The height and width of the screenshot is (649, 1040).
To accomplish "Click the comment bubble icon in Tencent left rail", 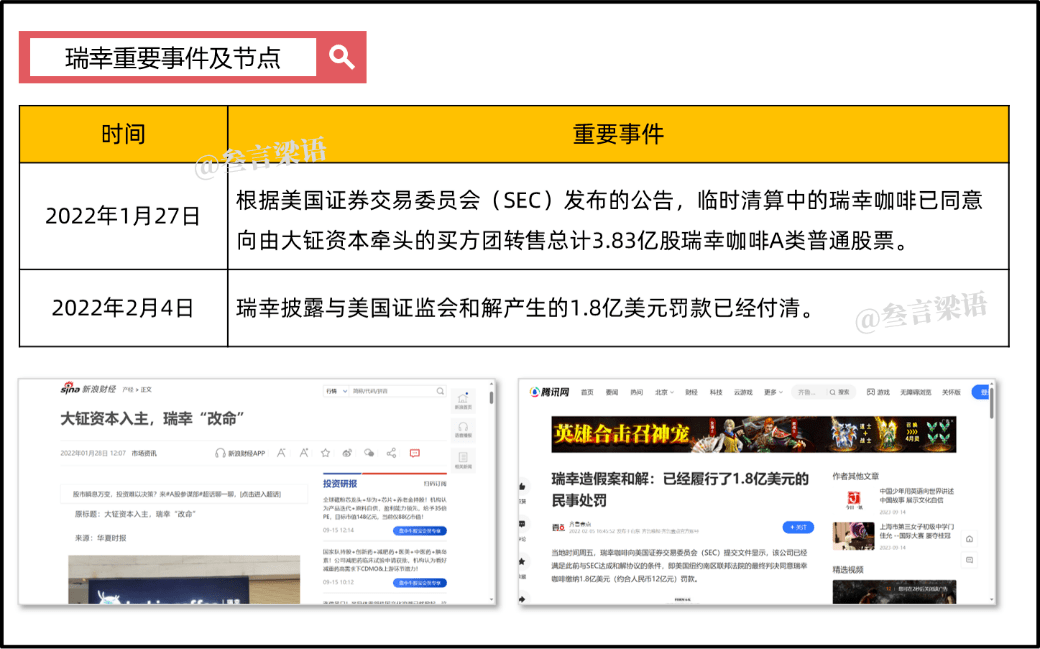I will (x=523, y=524).
